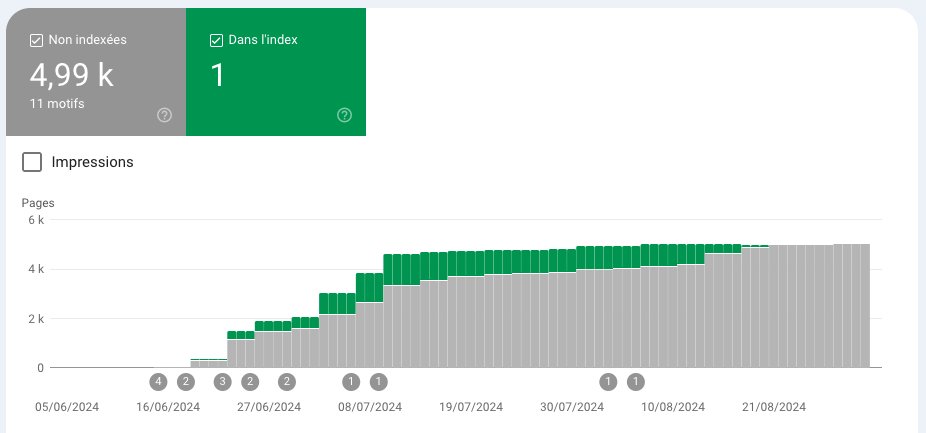This screenshot has height=433, width=926.
Task: Click the Non indexées label text
Action: click(87, 40)
